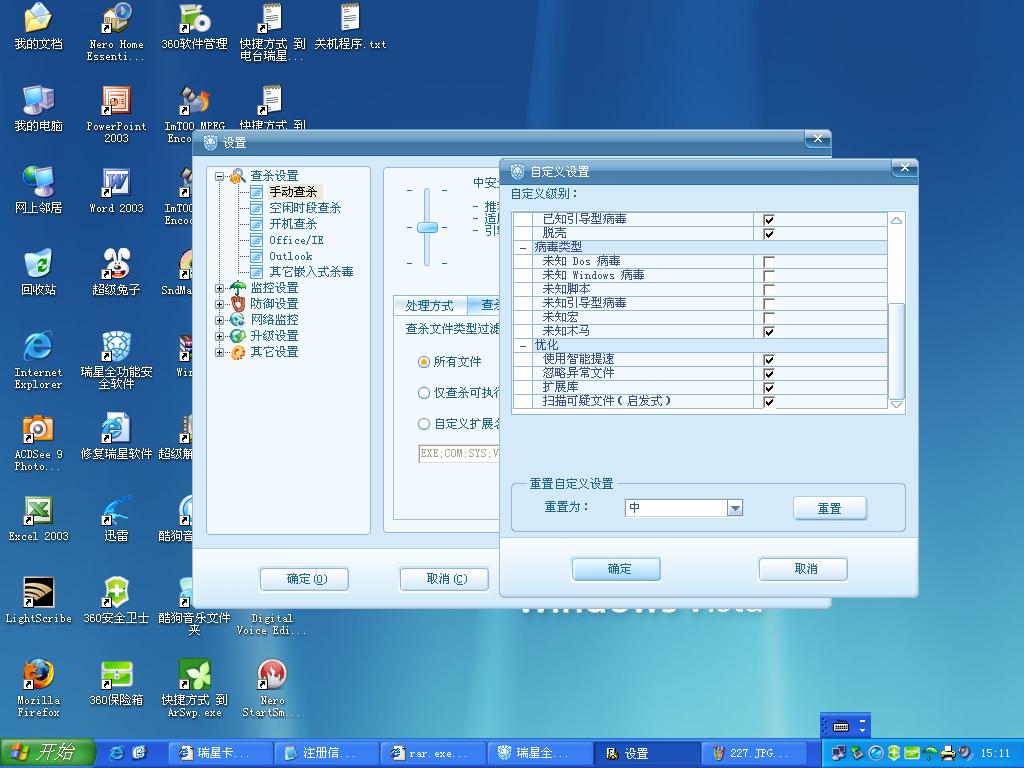Open the 瑞星全功能安全软件 desktop icon
This screenshot has width=1024, height=768.
pos(116,347)
